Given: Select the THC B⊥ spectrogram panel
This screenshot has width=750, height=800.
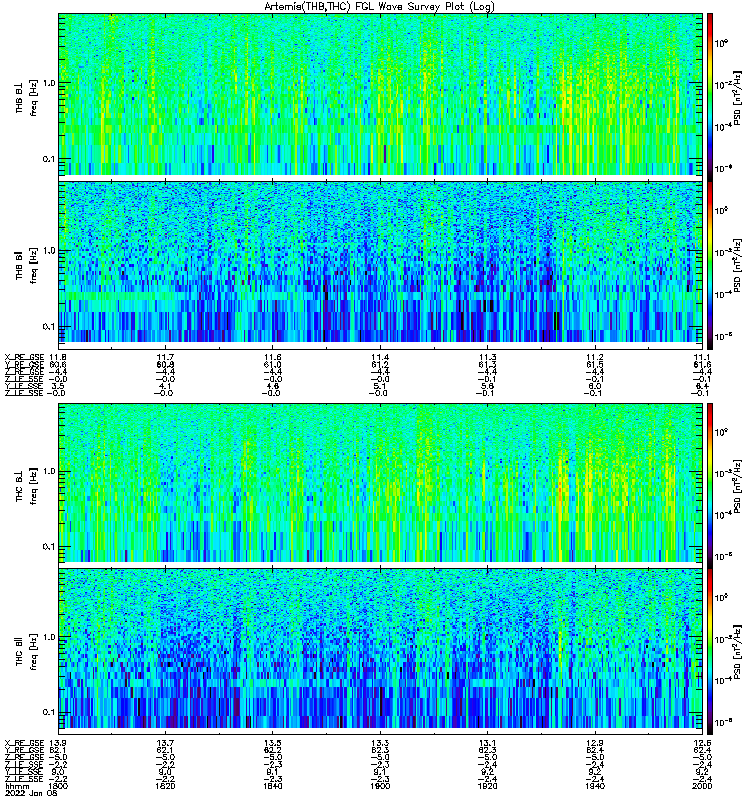Looking at the screenshot, I should 380,483.
